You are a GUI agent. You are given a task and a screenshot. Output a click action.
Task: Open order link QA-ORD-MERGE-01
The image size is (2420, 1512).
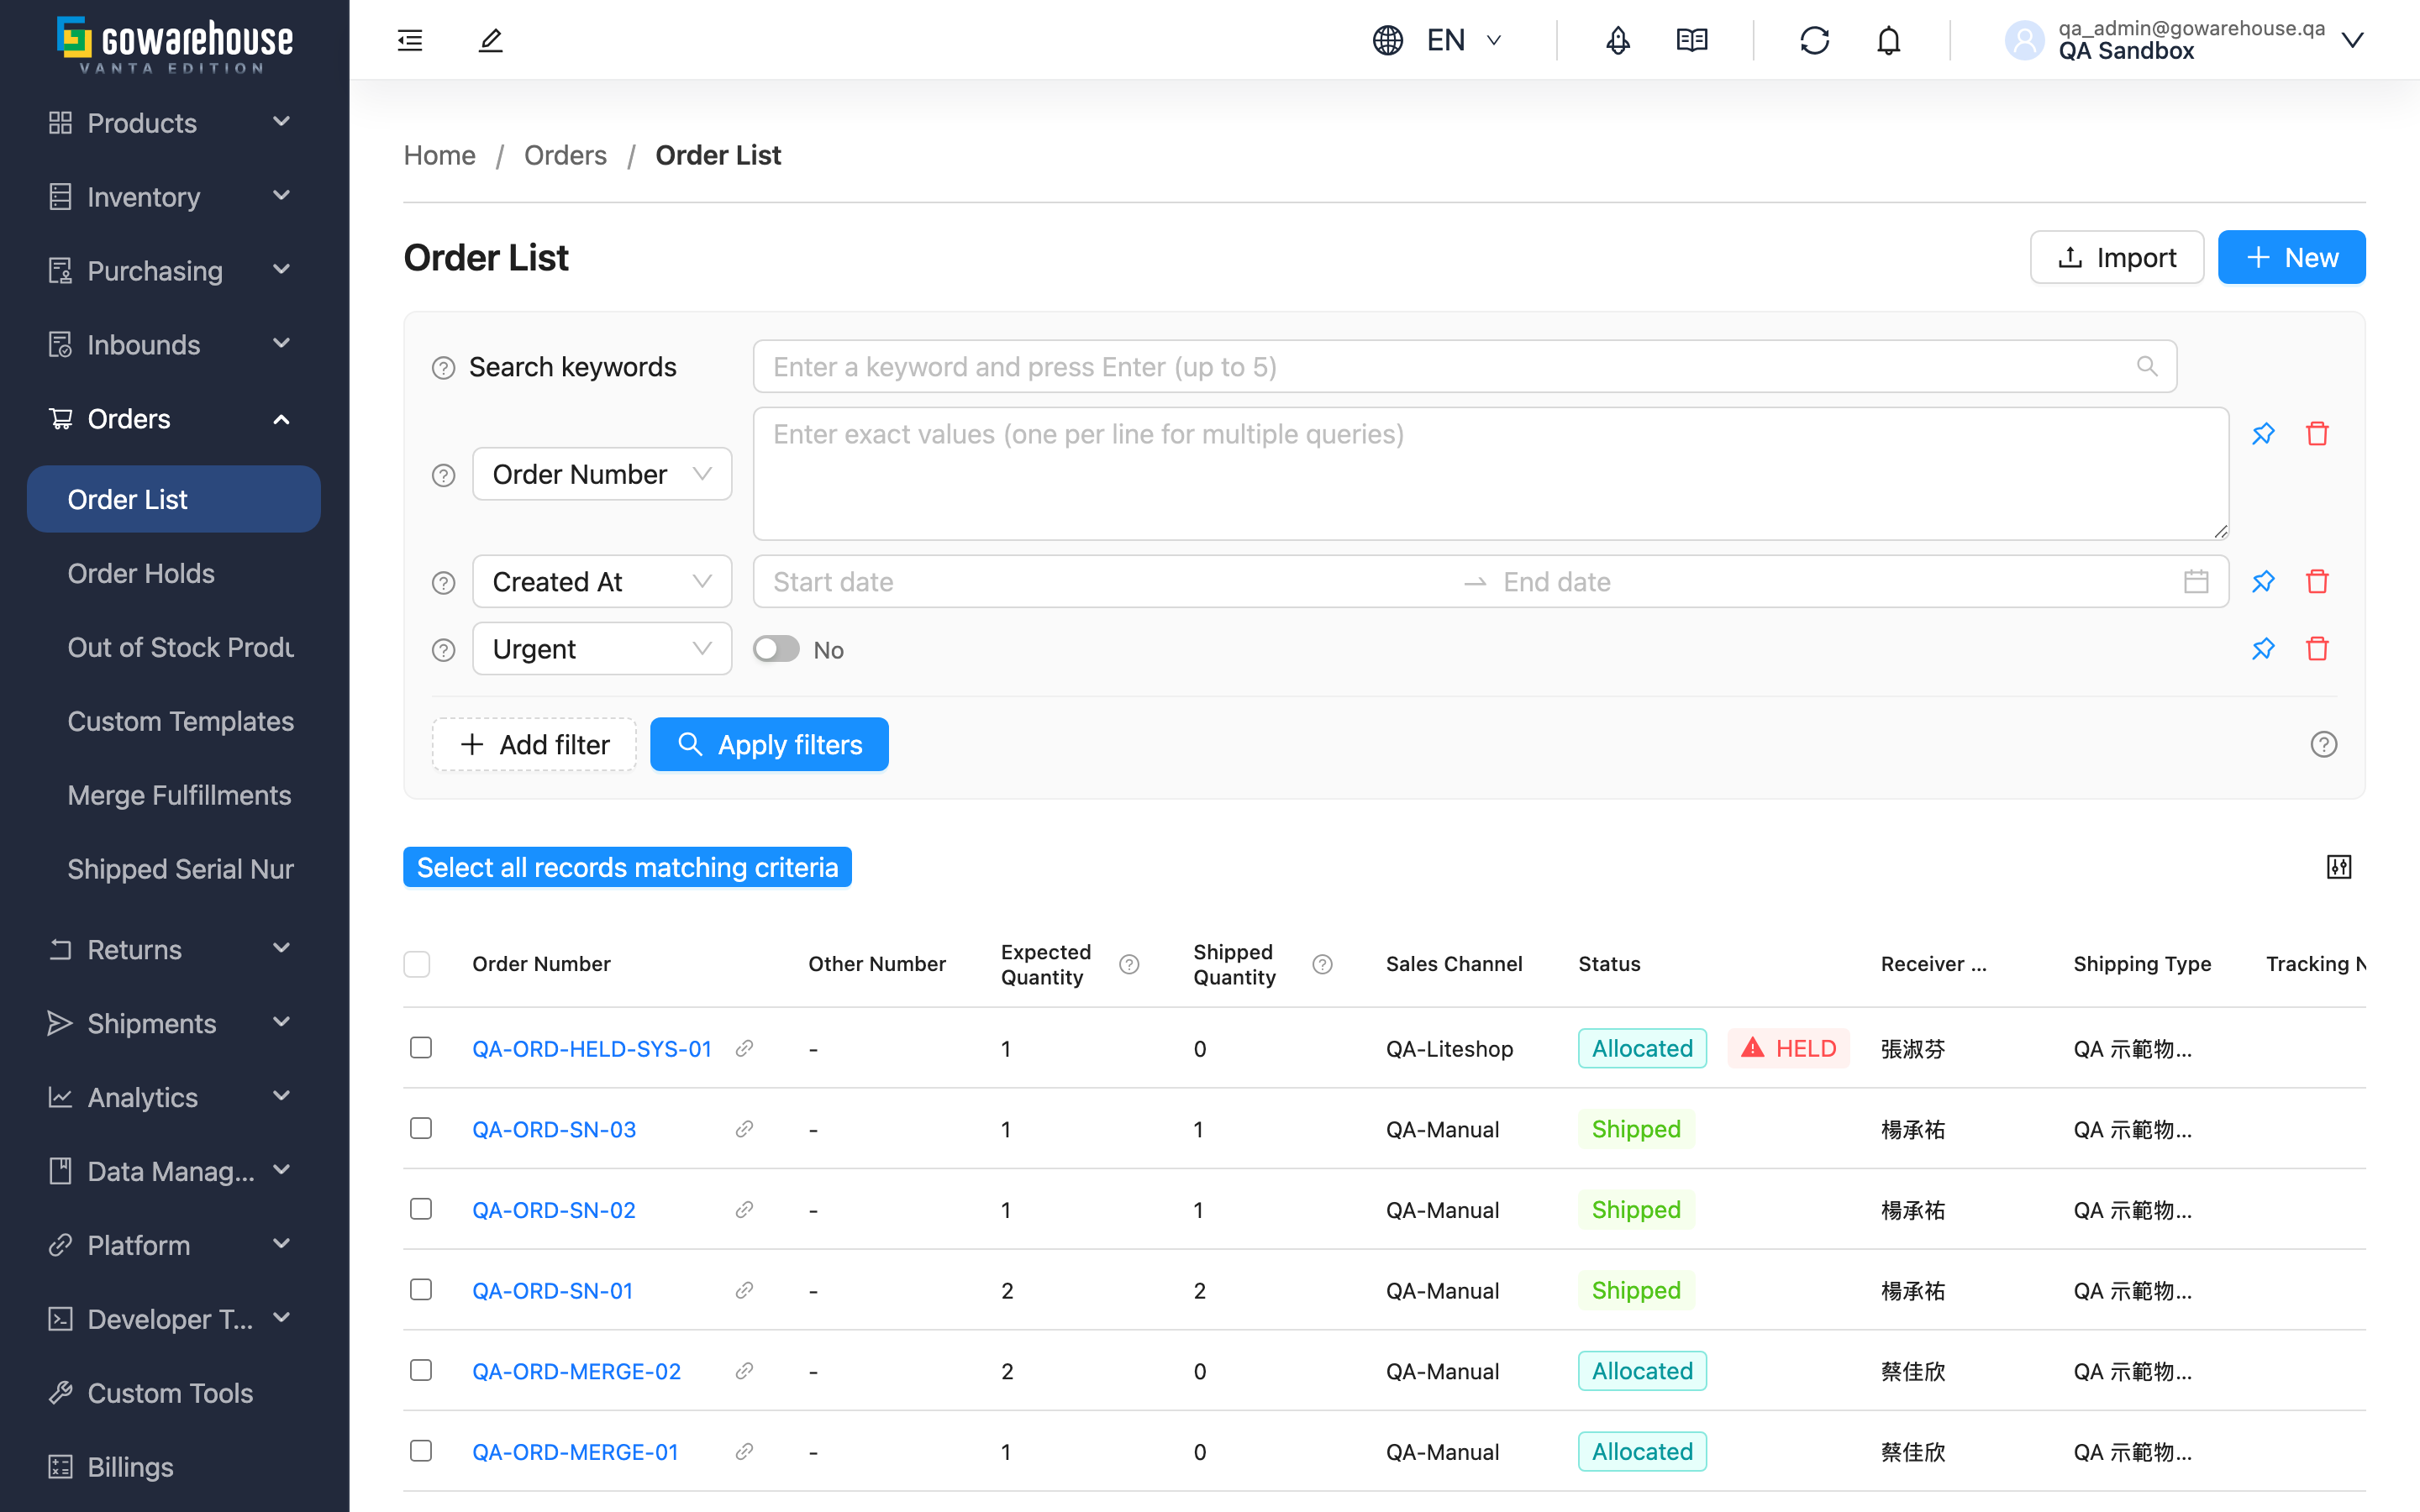(575, 1451)
